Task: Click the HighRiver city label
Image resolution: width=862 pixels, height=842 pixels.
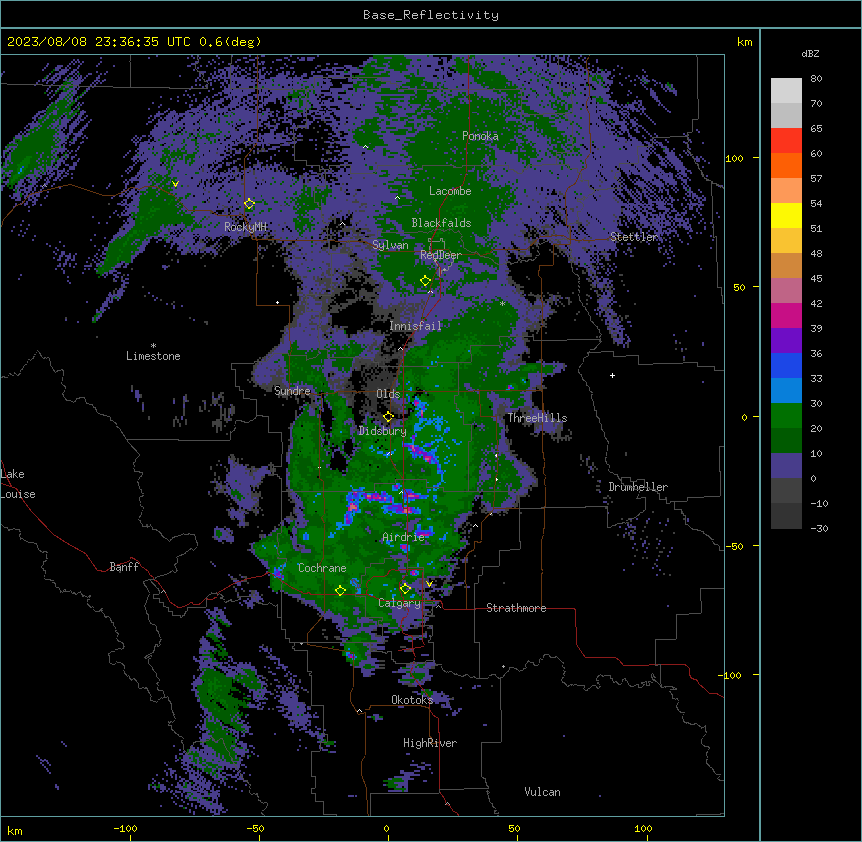Action: (430, 743)
